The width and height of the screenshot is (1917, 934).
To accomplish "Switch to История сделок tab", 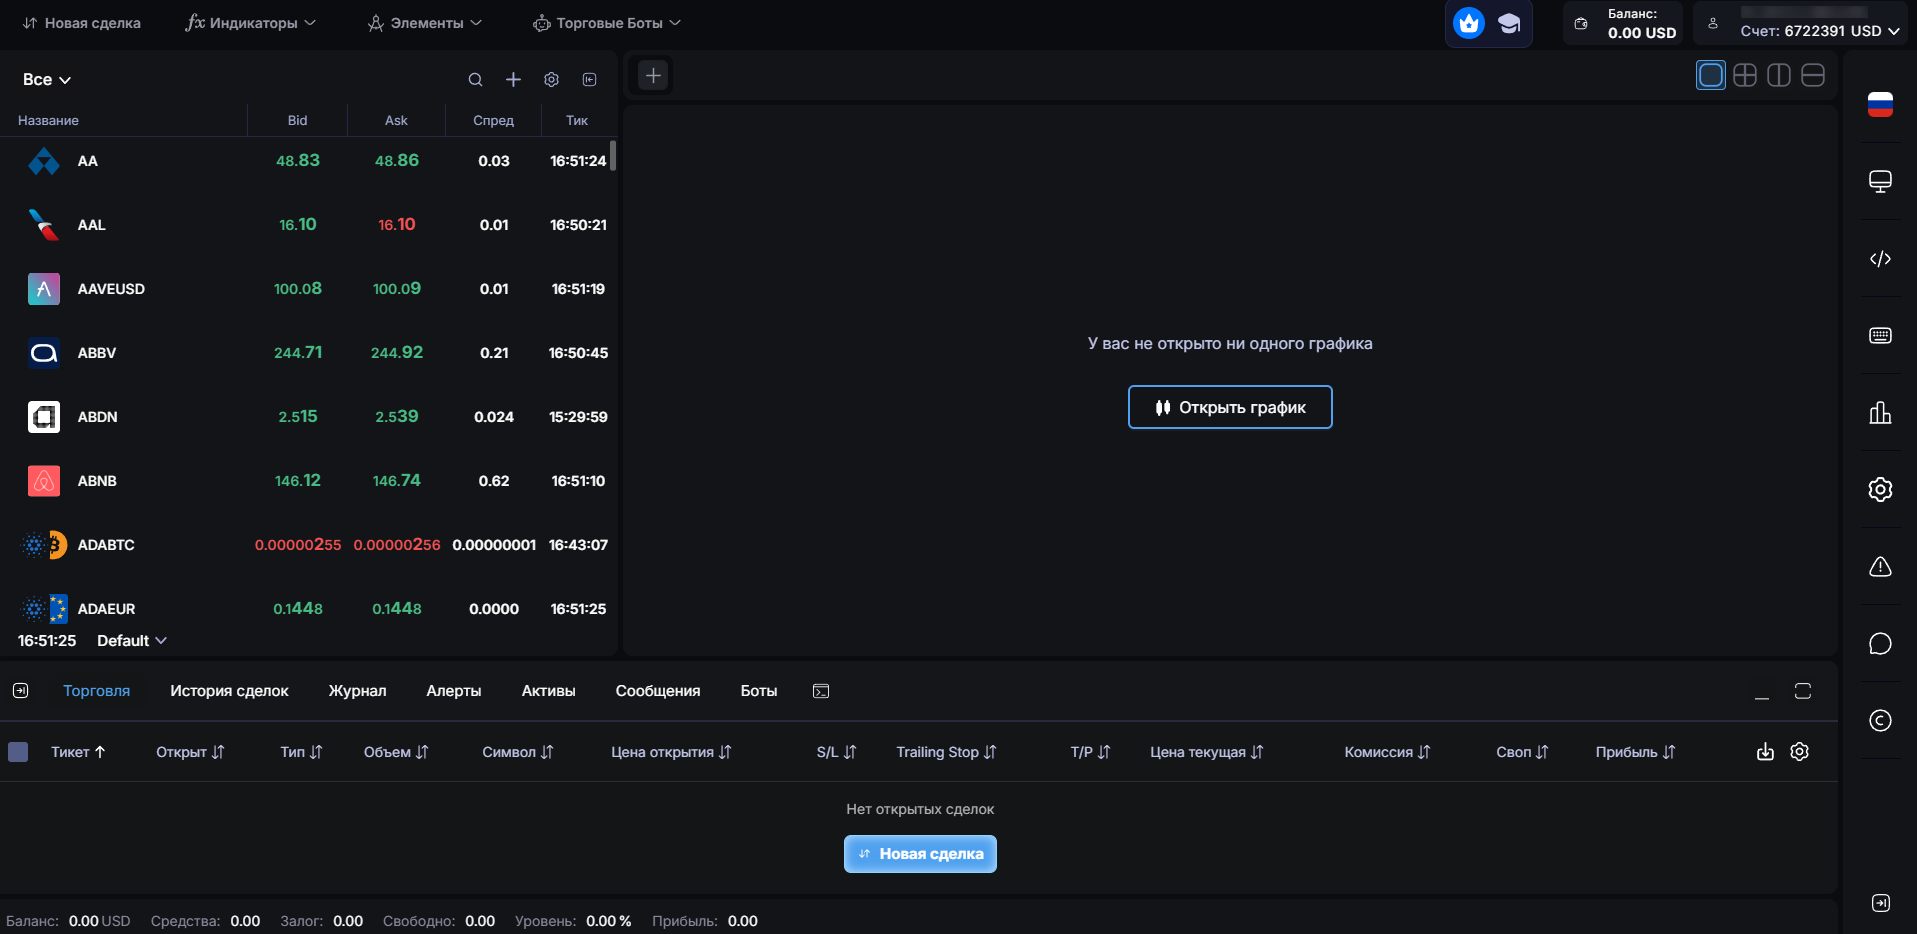I will pyautogui.click(x=229, y=691).
